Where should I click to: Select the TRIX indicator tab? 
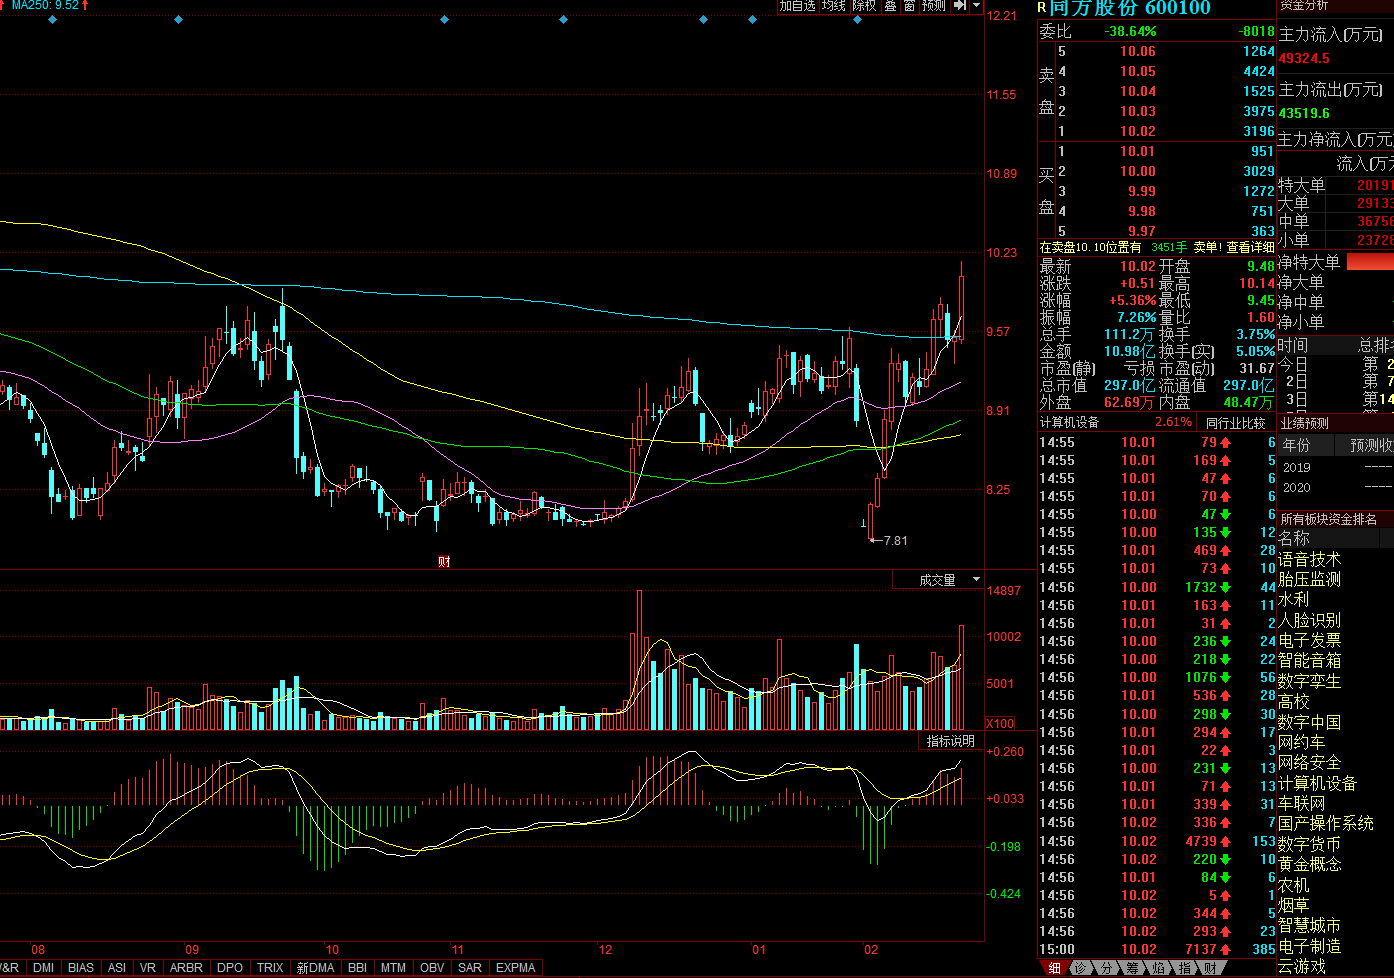coord(270,968)
